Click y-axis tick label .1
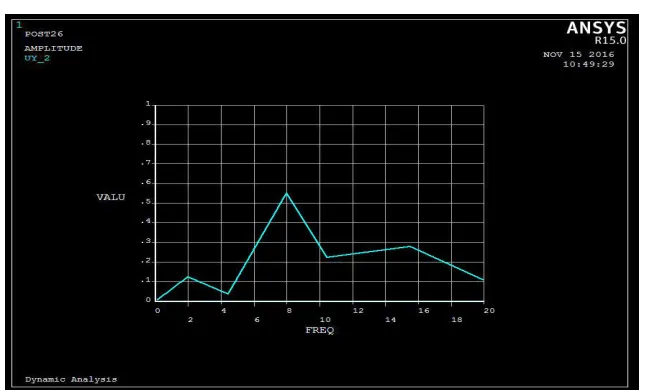The height and width of the screenshot is (390, 646). point(147,280)
